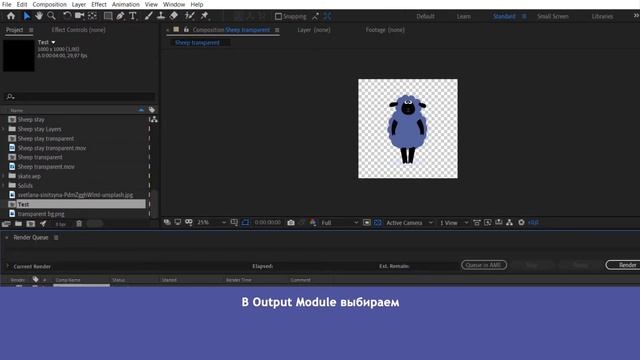Create a new folder in Project panel
The width and height of the screenshot is (640, 360).
tap(18, 224)
